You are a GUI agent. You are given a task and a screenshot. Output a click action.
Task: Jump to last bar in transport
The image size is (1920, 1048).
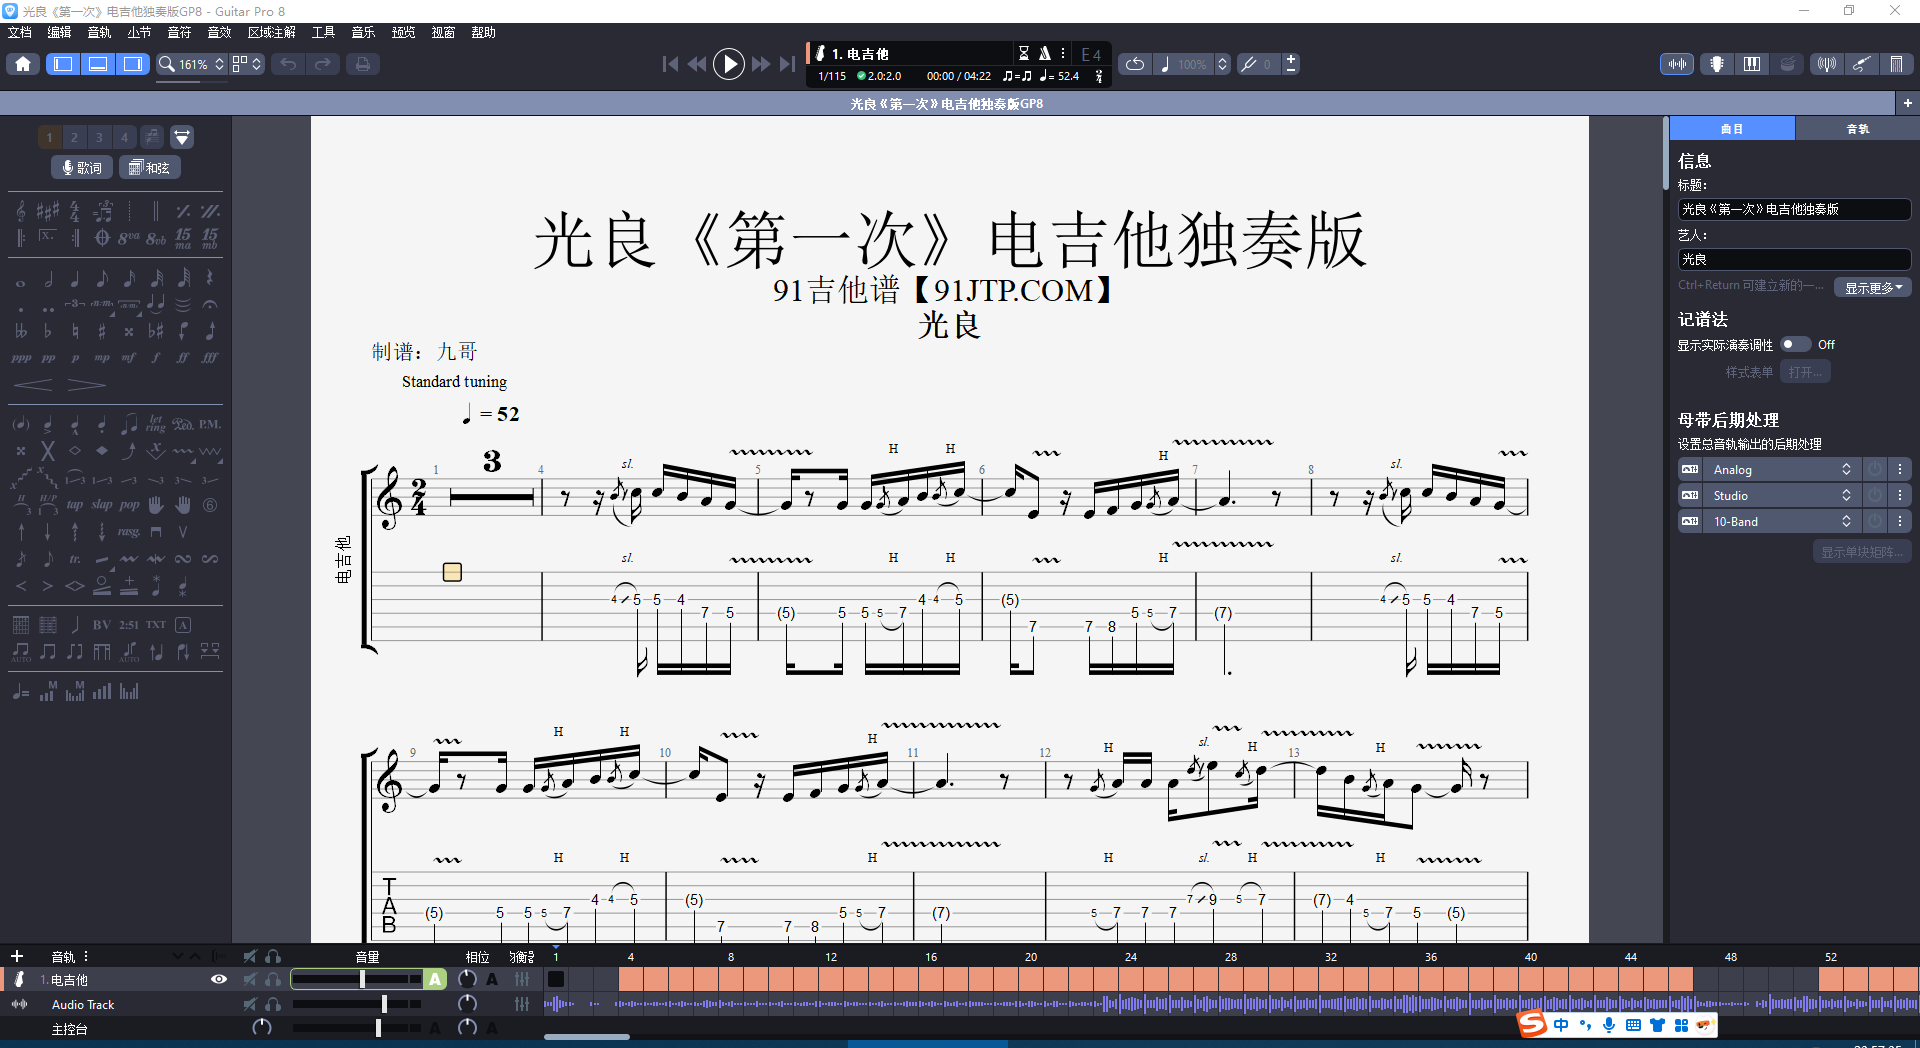(788, 64)
